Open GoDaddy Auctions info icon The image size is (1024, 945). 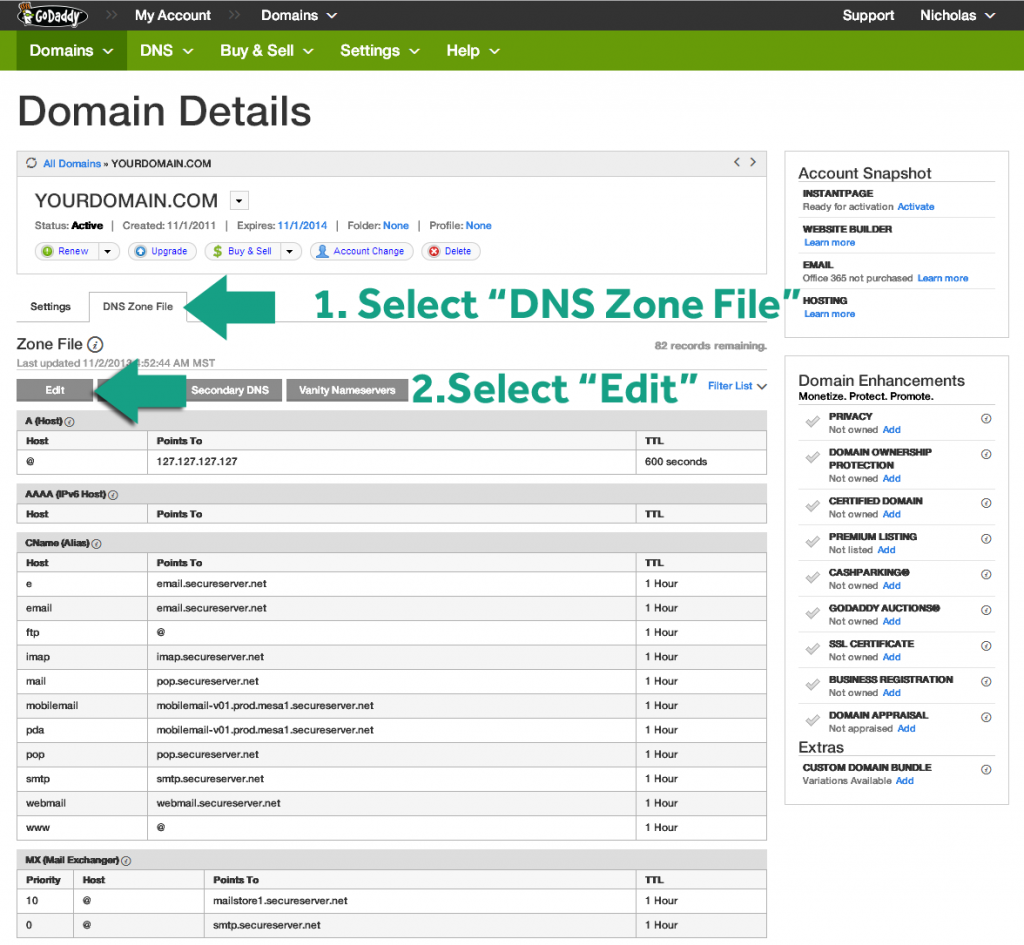(986, 610)
